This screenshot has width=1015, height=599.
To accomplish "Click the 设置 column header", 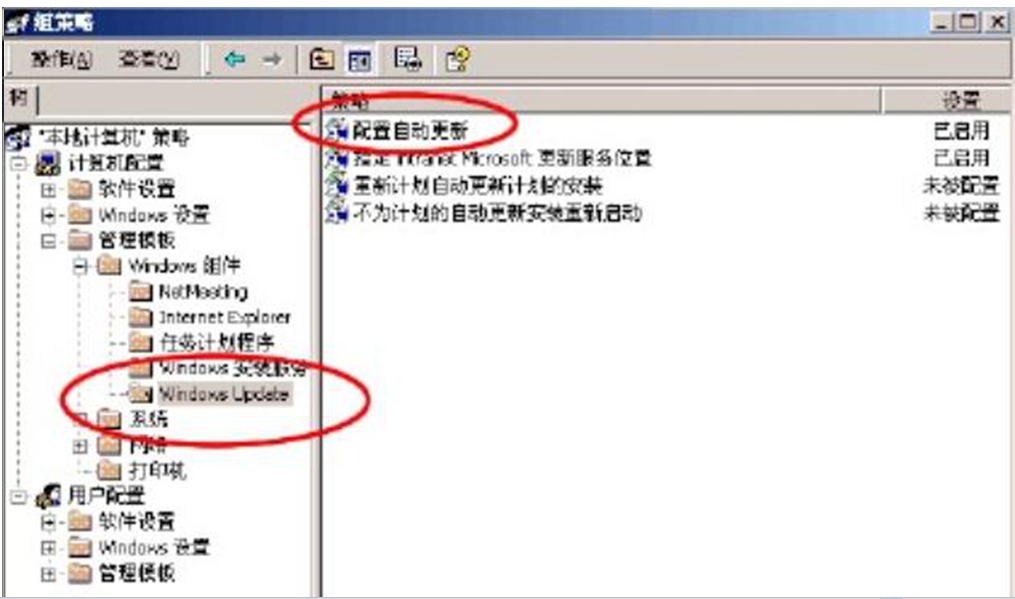I will pyautogui.click(x=946, y=100).
